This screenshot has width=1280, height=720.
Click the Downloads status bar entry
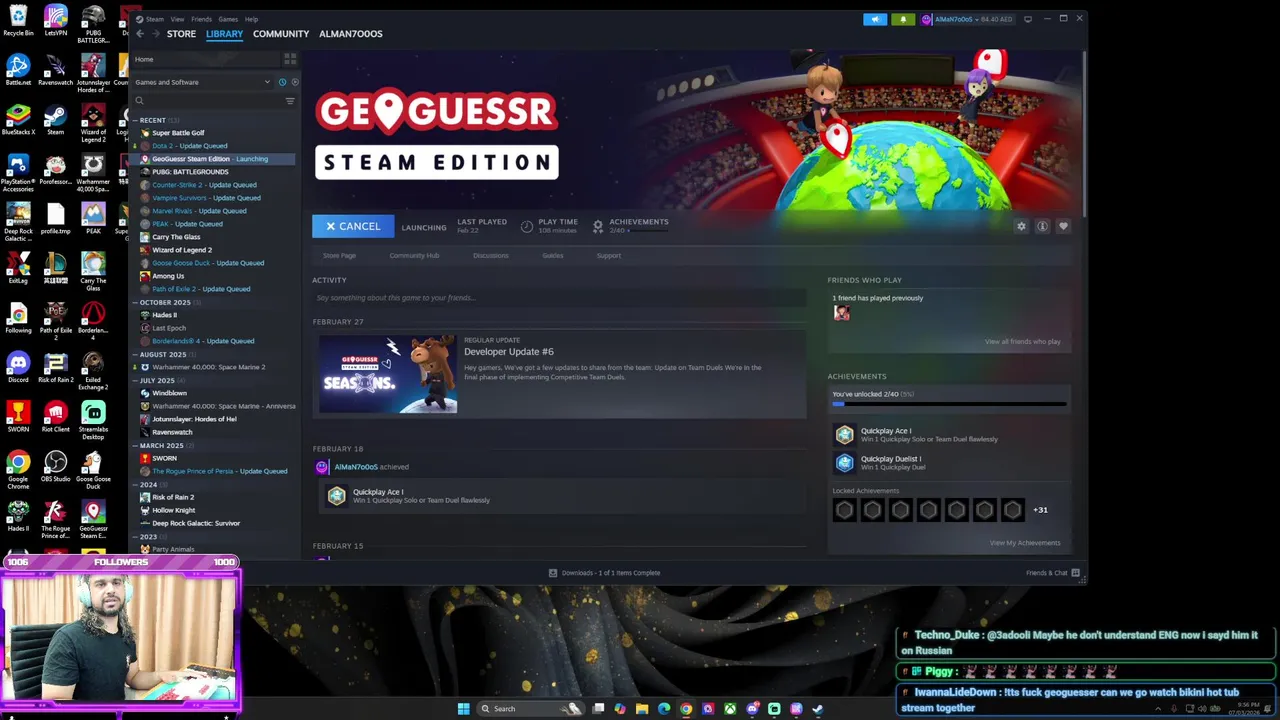click(604, 573)
